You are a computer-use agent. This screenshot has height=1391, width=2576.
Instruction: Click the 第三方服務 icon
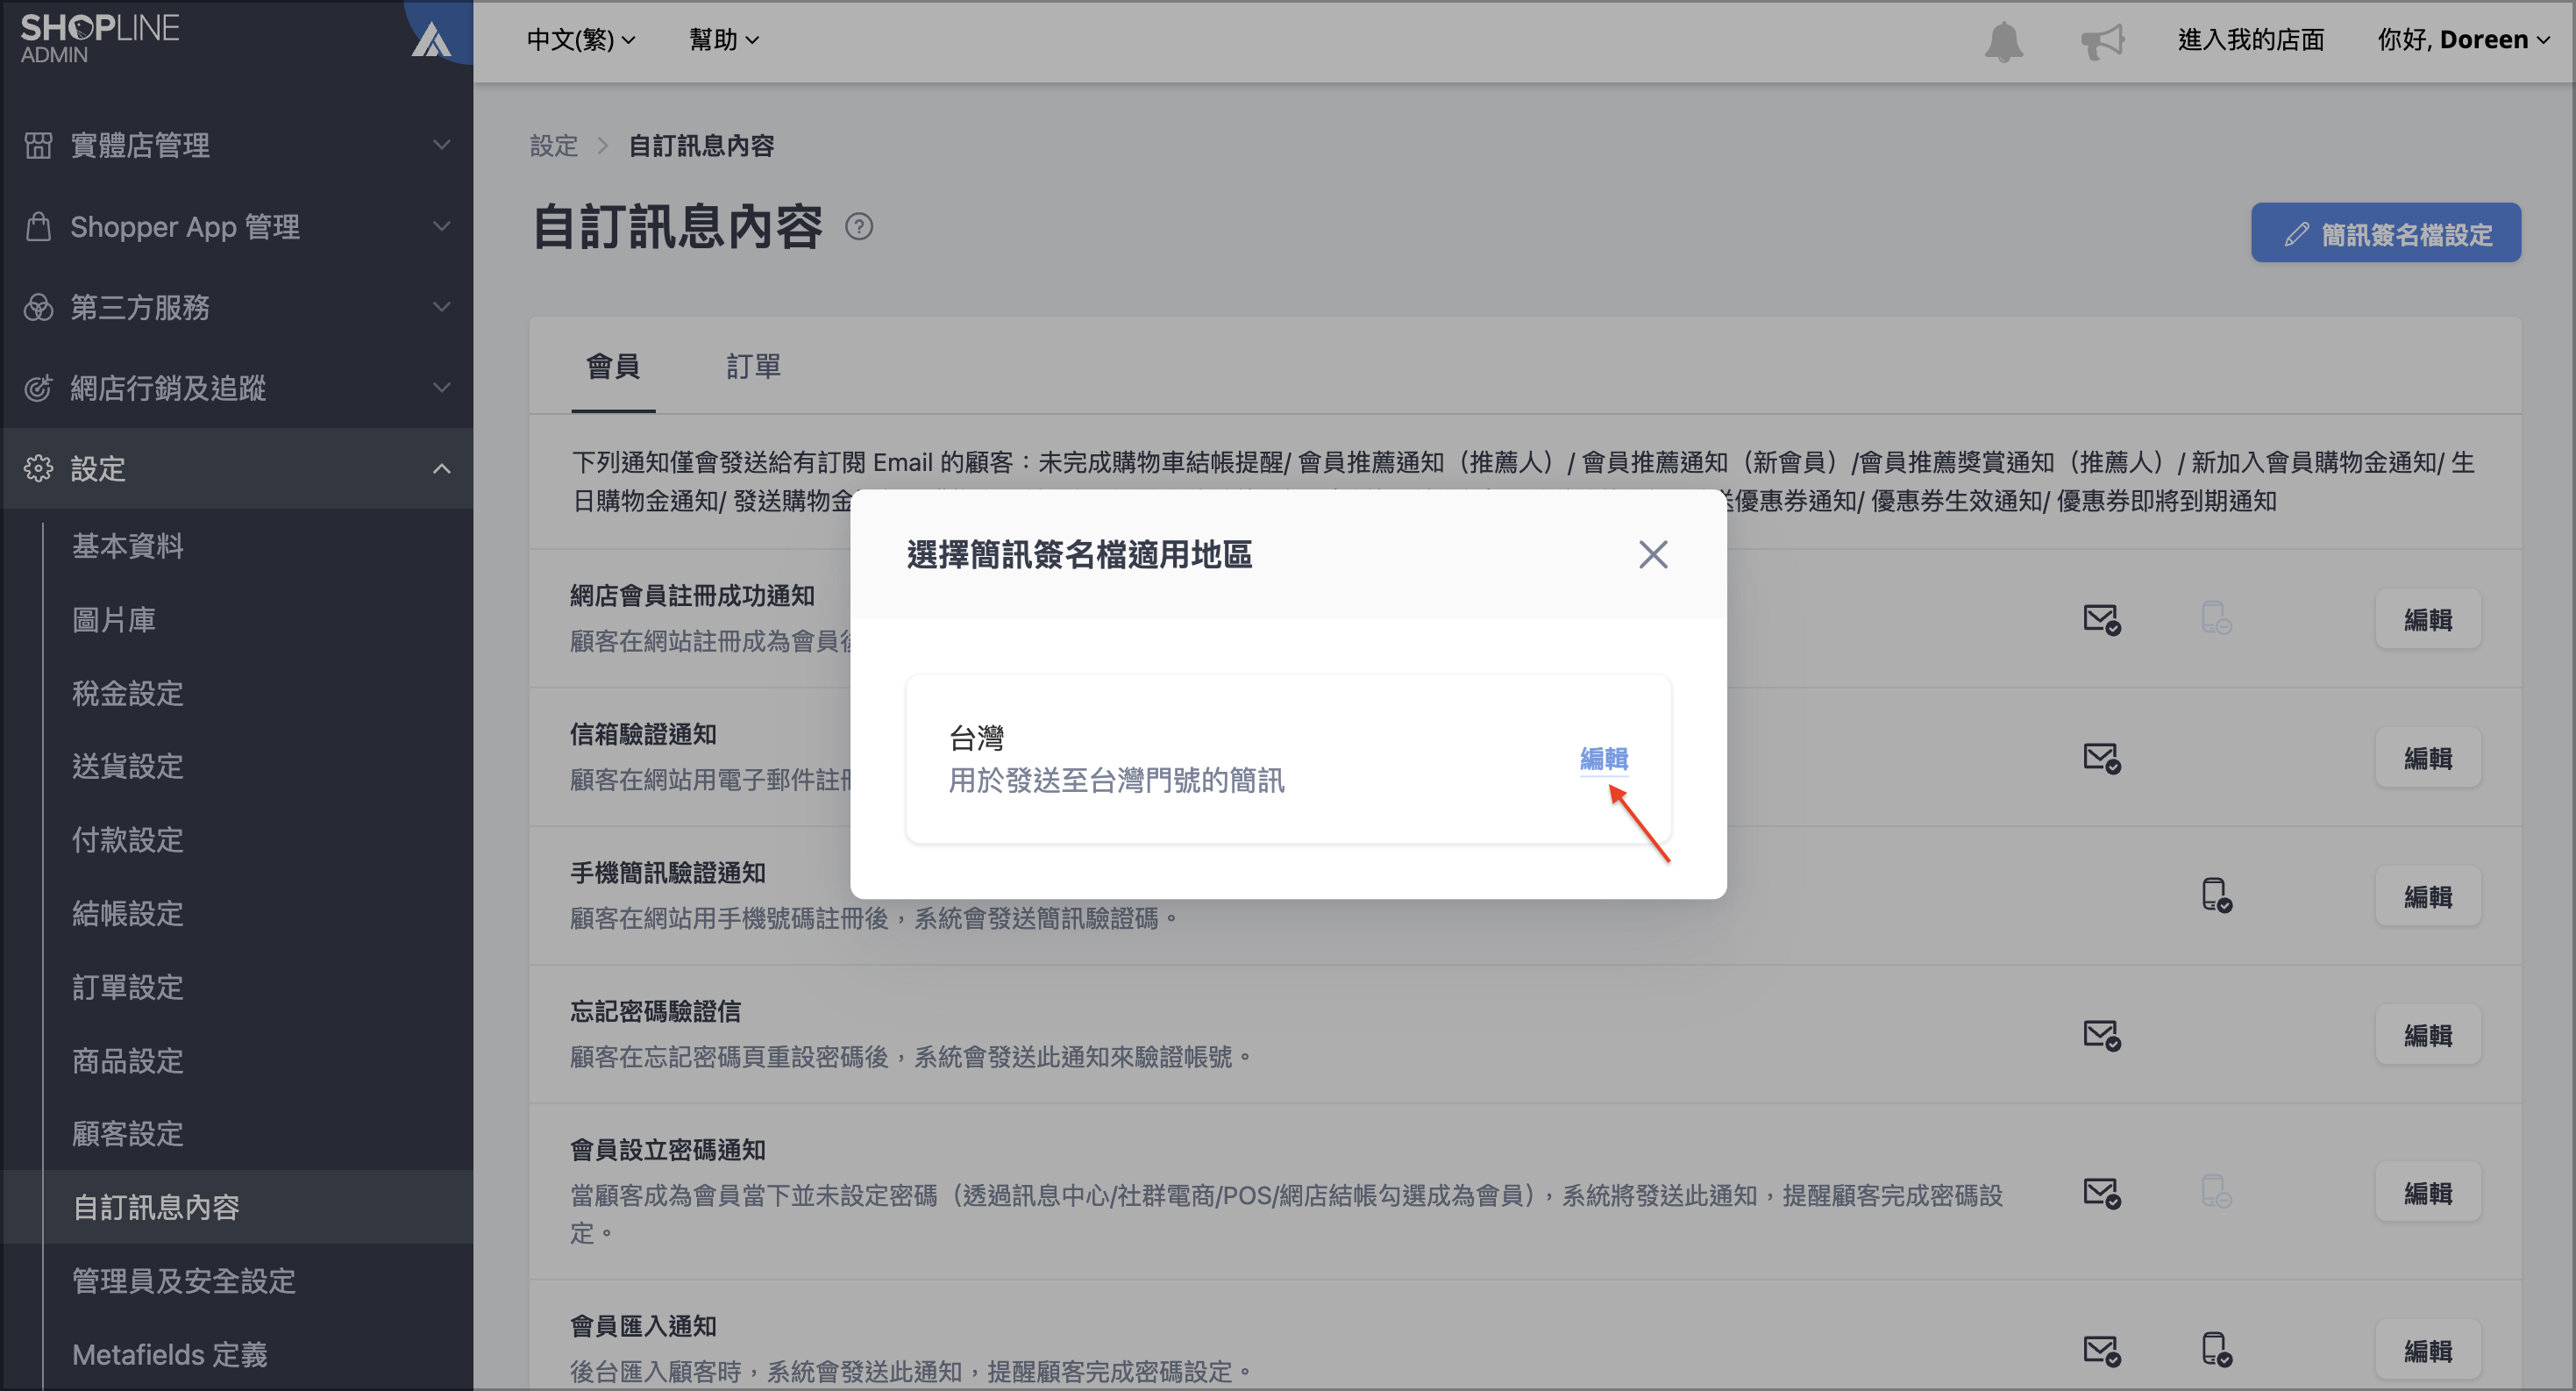tap(38, 307)
